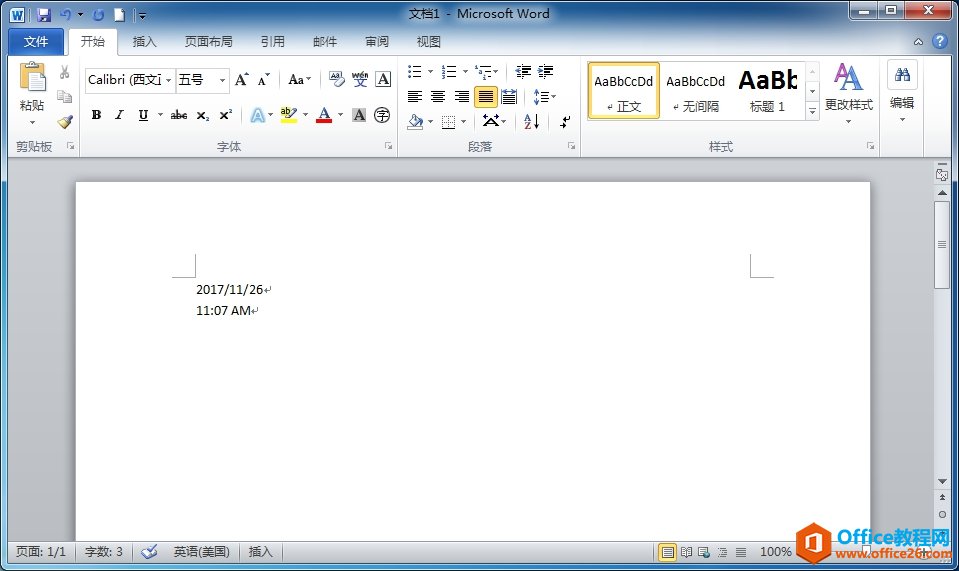This screenshot has width=959, height=571.
Task: Click the Format Painter brush icon
Action: click(65, 121)
